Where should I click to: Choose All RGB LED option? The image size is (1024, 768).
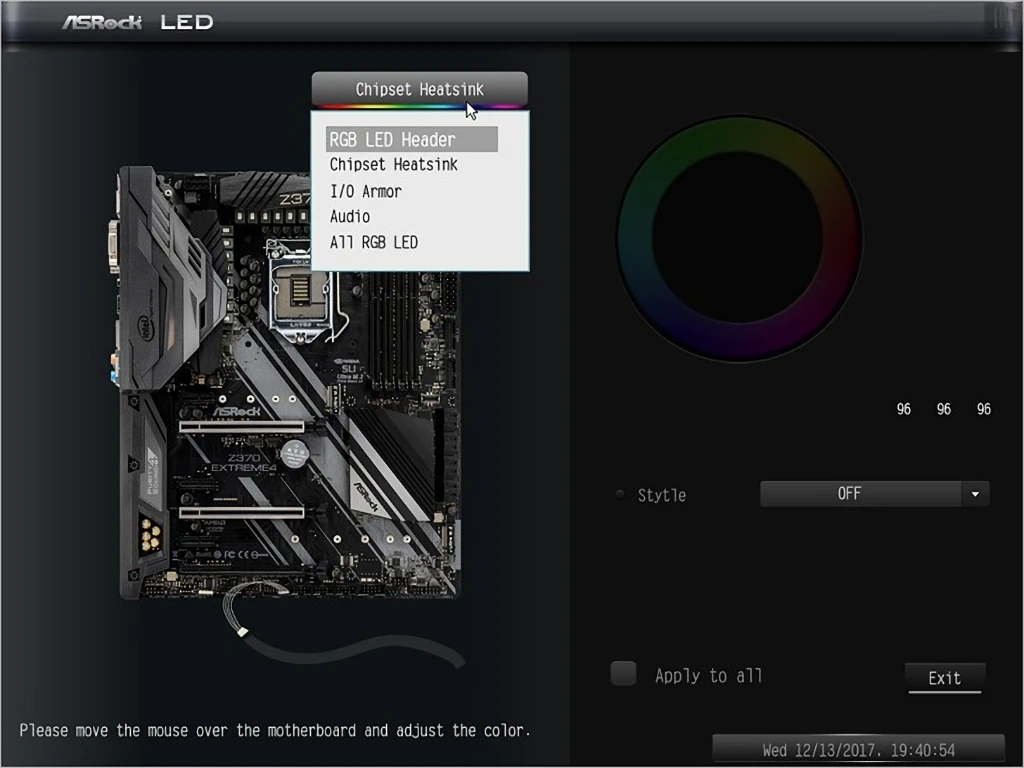[x=374, y=242]
